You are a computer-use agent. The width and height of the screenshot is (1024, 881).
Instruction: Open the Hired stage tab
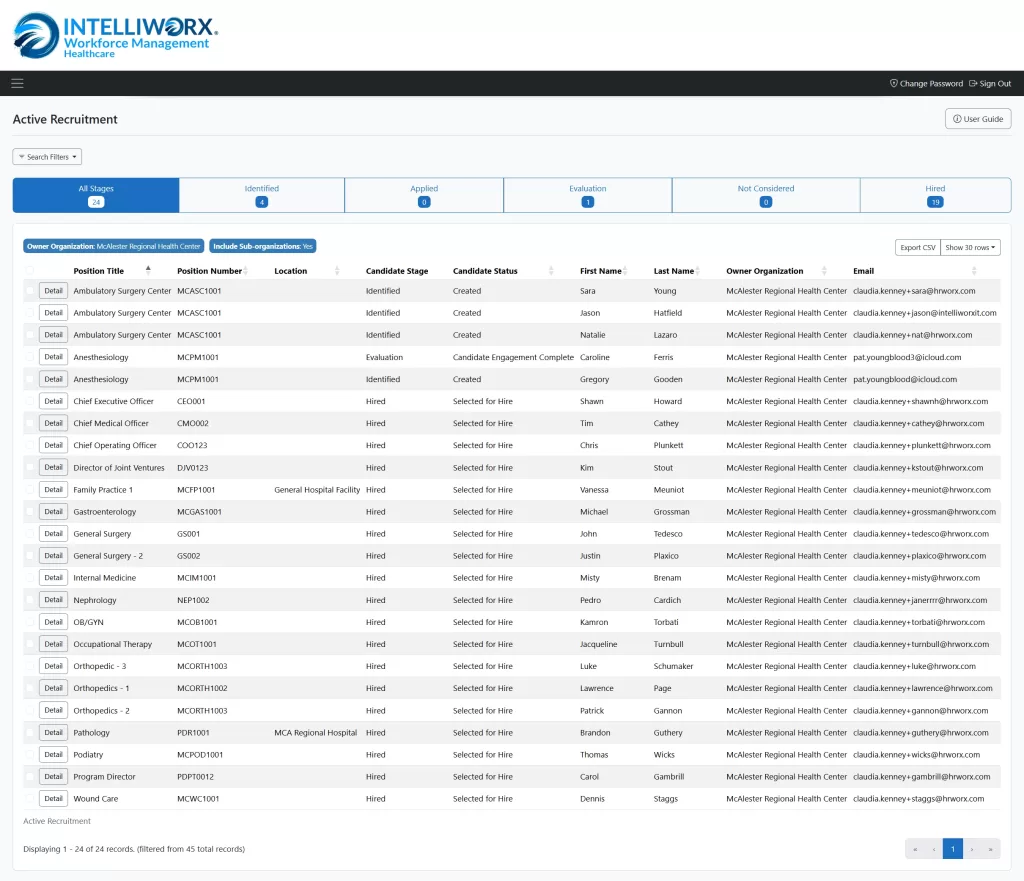pos(935,194)
